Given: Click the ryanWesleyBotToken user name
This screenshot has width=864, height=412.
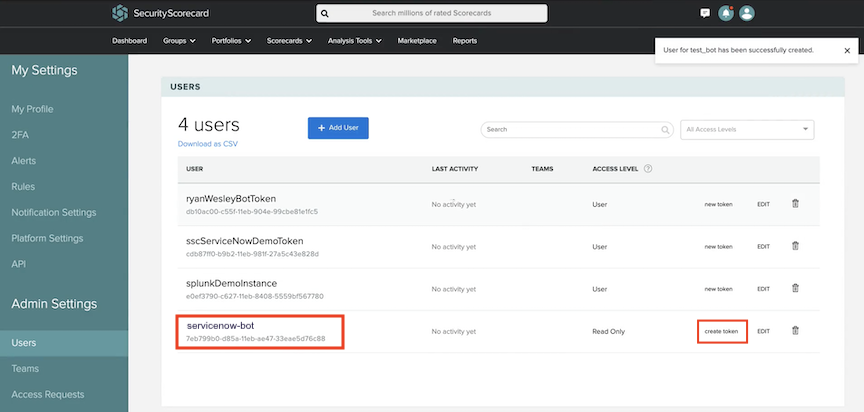Looking at the screenshot, I should click(231, 198).
